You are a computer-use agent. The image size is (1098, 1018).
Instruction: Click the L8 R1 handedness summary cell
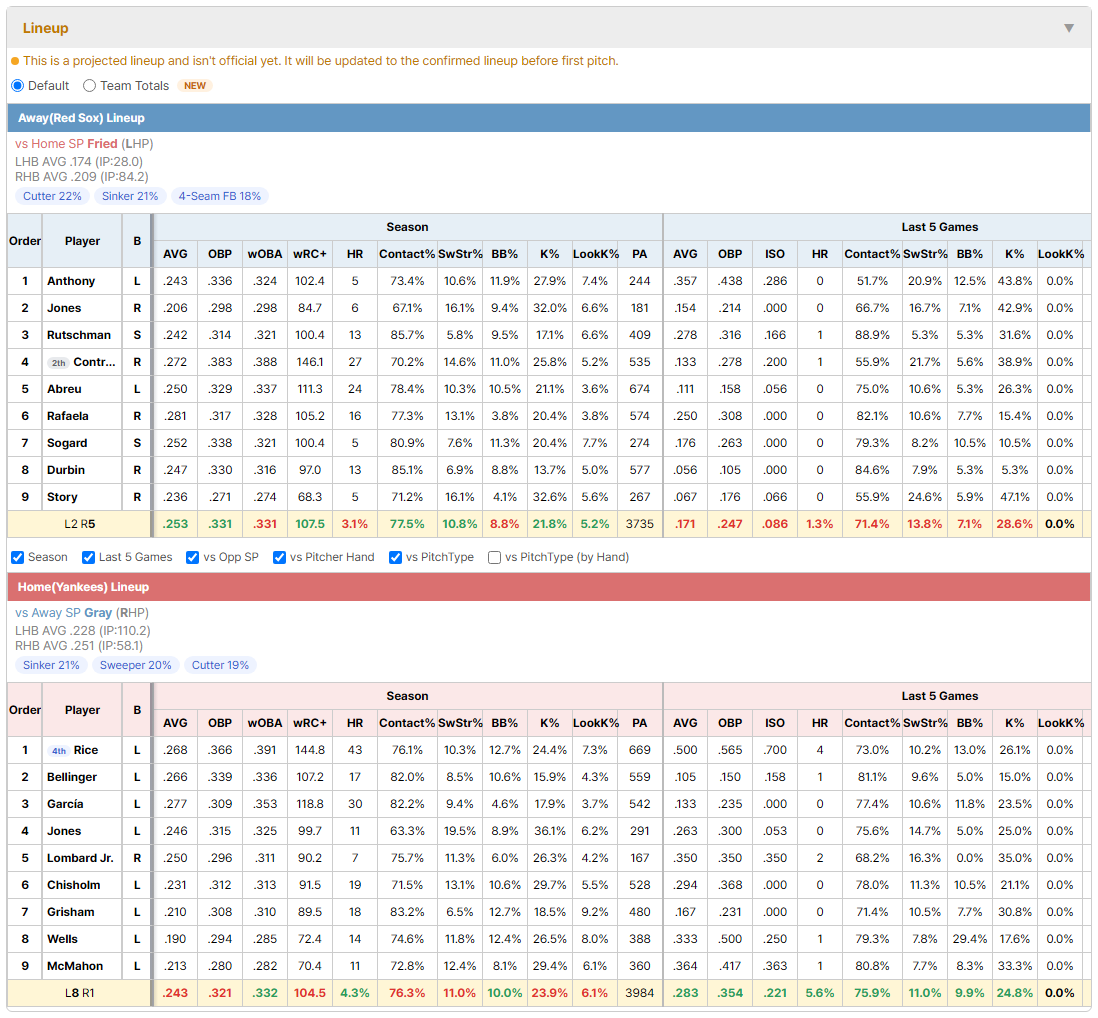pyautogui.click(x=79, y=993)
